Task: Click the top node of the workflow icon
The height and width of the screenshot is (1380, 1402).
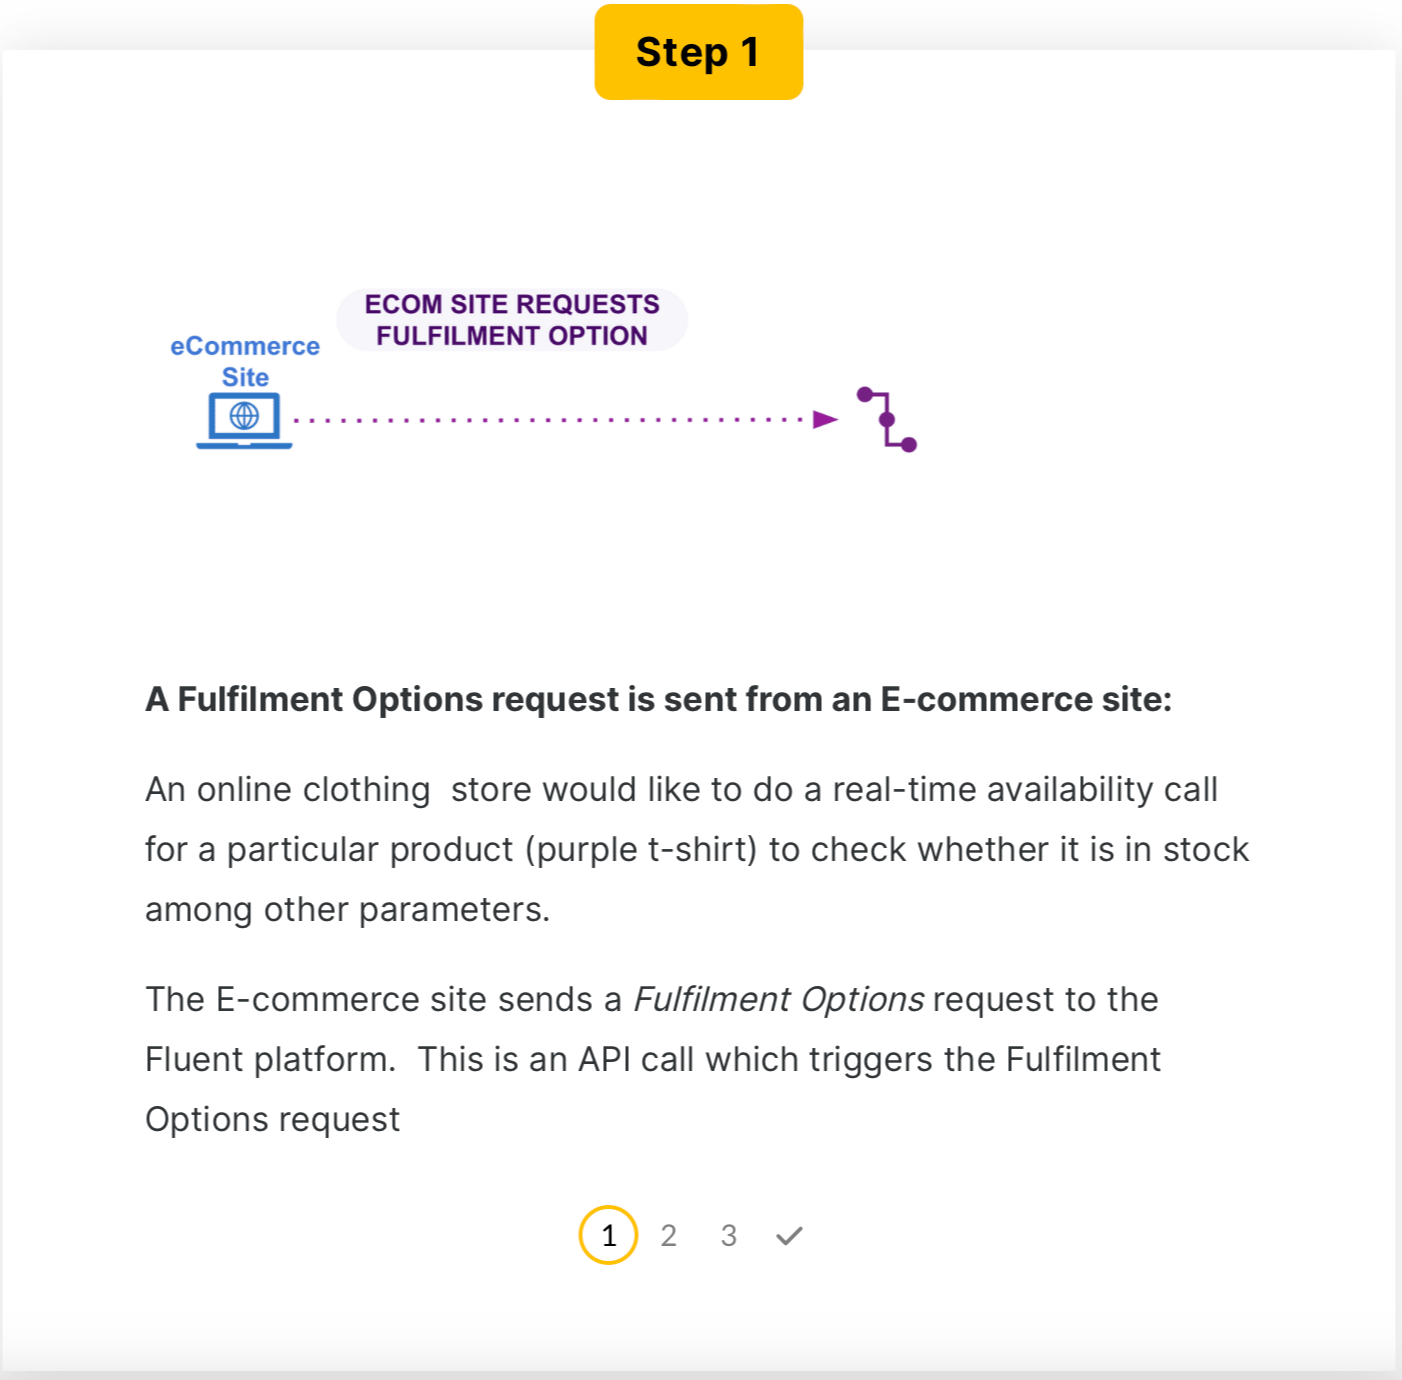Action: pyautogui.click(x=865, y=394)
